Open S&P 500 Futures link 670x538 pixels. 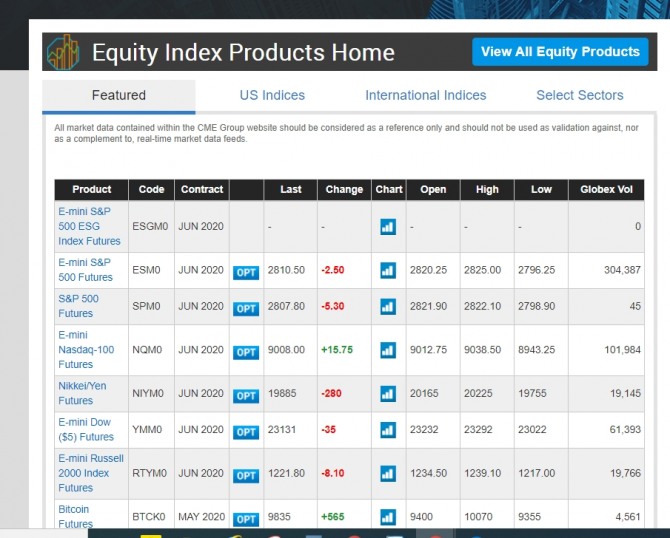(79, 306)
